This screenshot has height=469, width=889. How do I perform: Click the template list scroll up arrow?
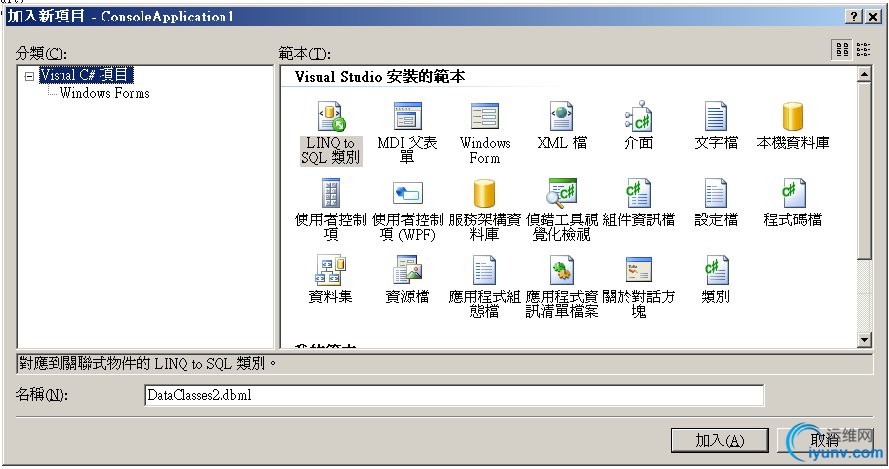864,74
